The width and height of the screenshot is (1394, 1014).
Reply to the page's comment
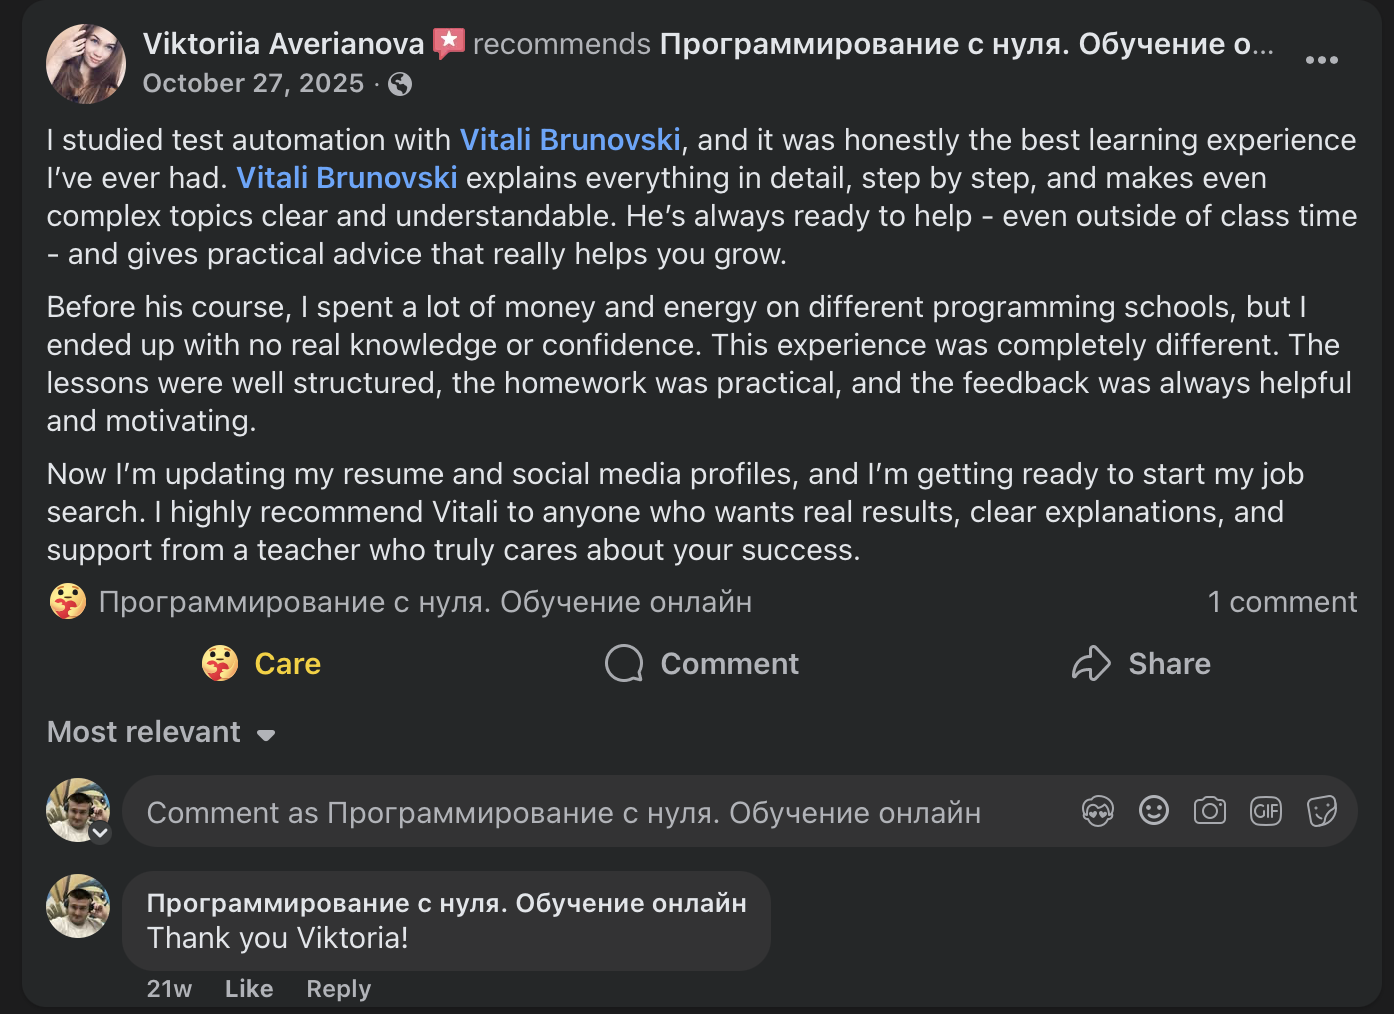(x=338, y=988)
